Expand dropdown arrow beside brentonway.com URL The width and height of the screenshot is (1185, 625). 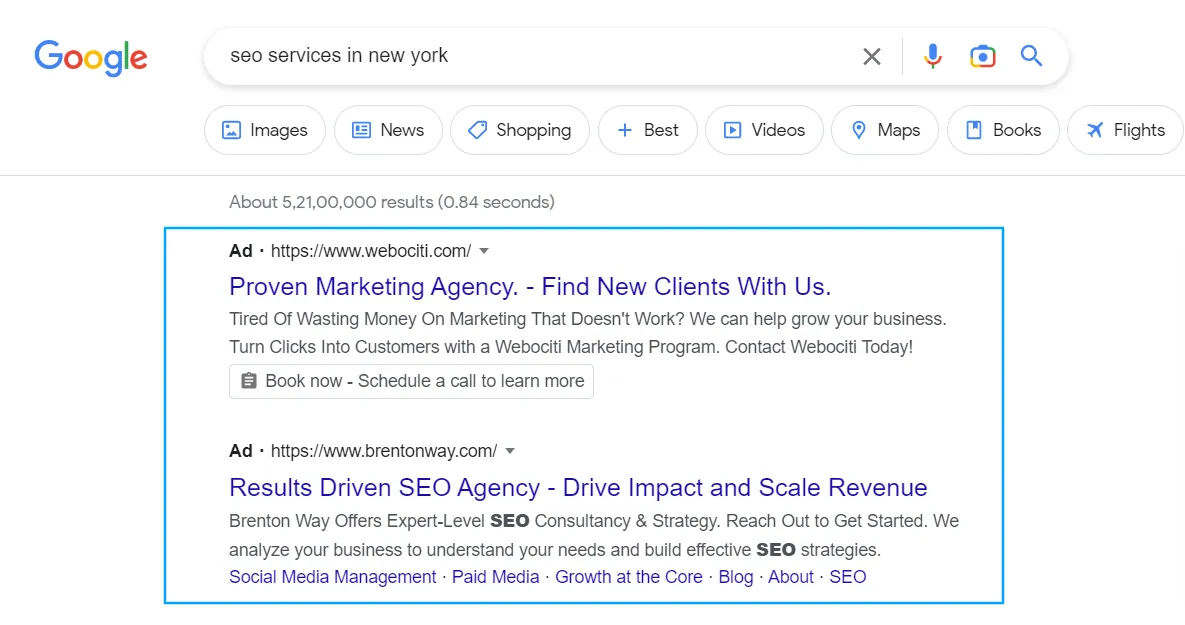pos(510,451)
